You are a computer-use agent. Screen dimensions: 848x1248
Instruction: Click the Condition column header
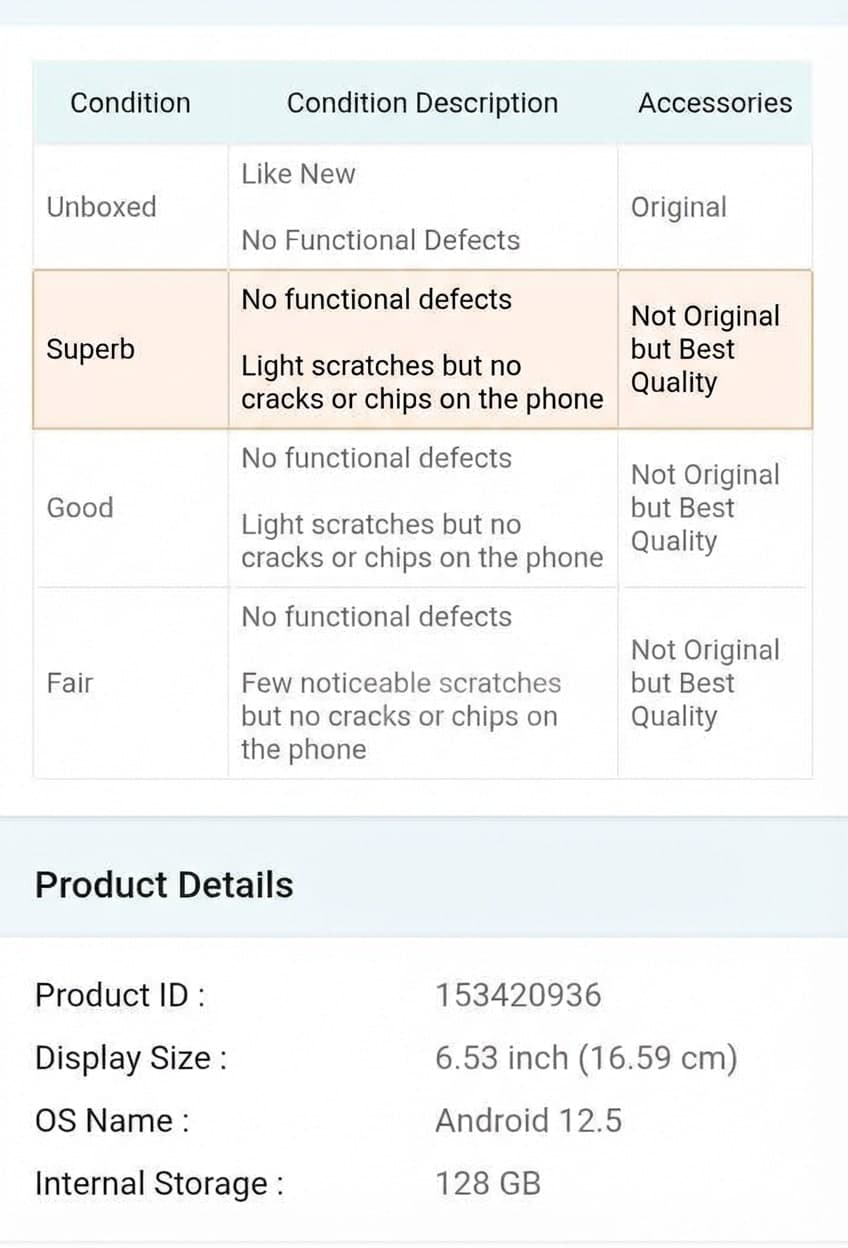pos(130,103)
